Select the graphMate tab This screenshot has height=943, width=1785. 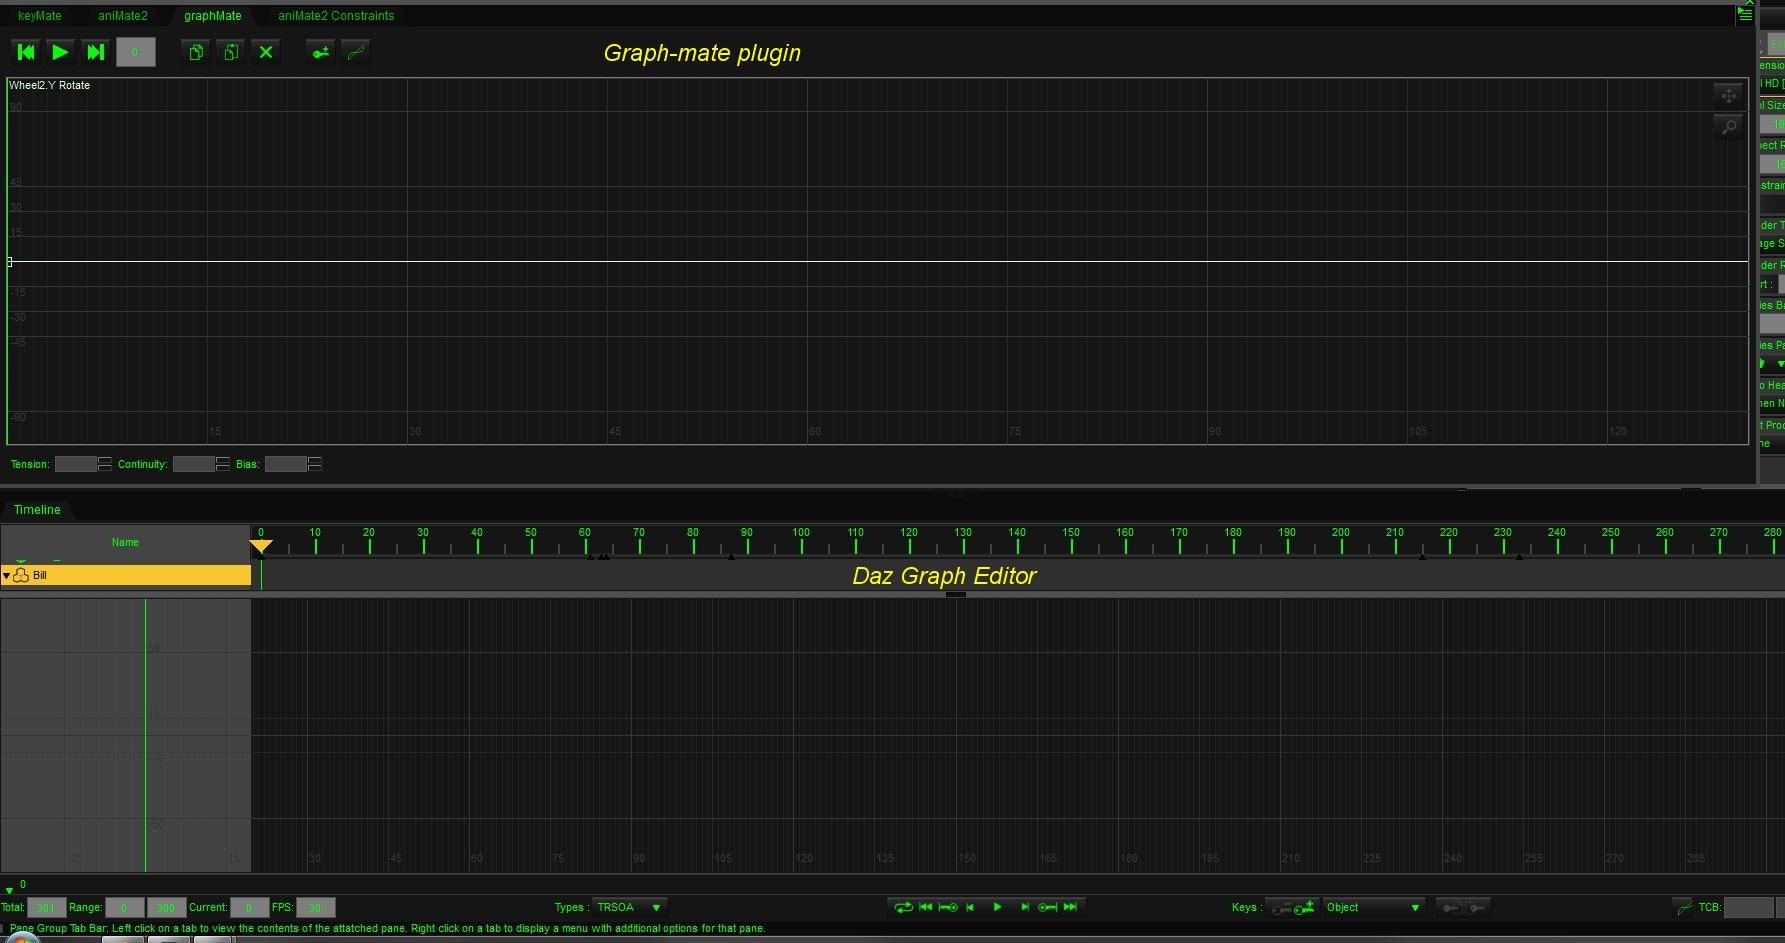(213, 16)
